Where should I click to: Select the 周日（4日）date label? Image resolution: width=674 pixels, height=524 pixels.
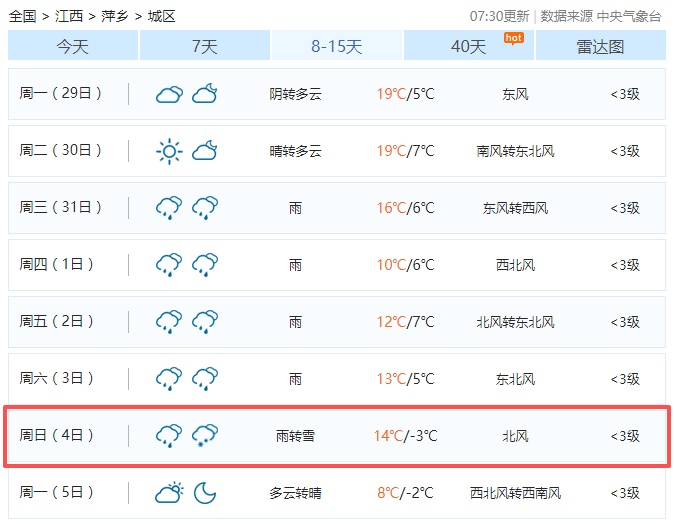pyautogui.click(x=56, y=435)
